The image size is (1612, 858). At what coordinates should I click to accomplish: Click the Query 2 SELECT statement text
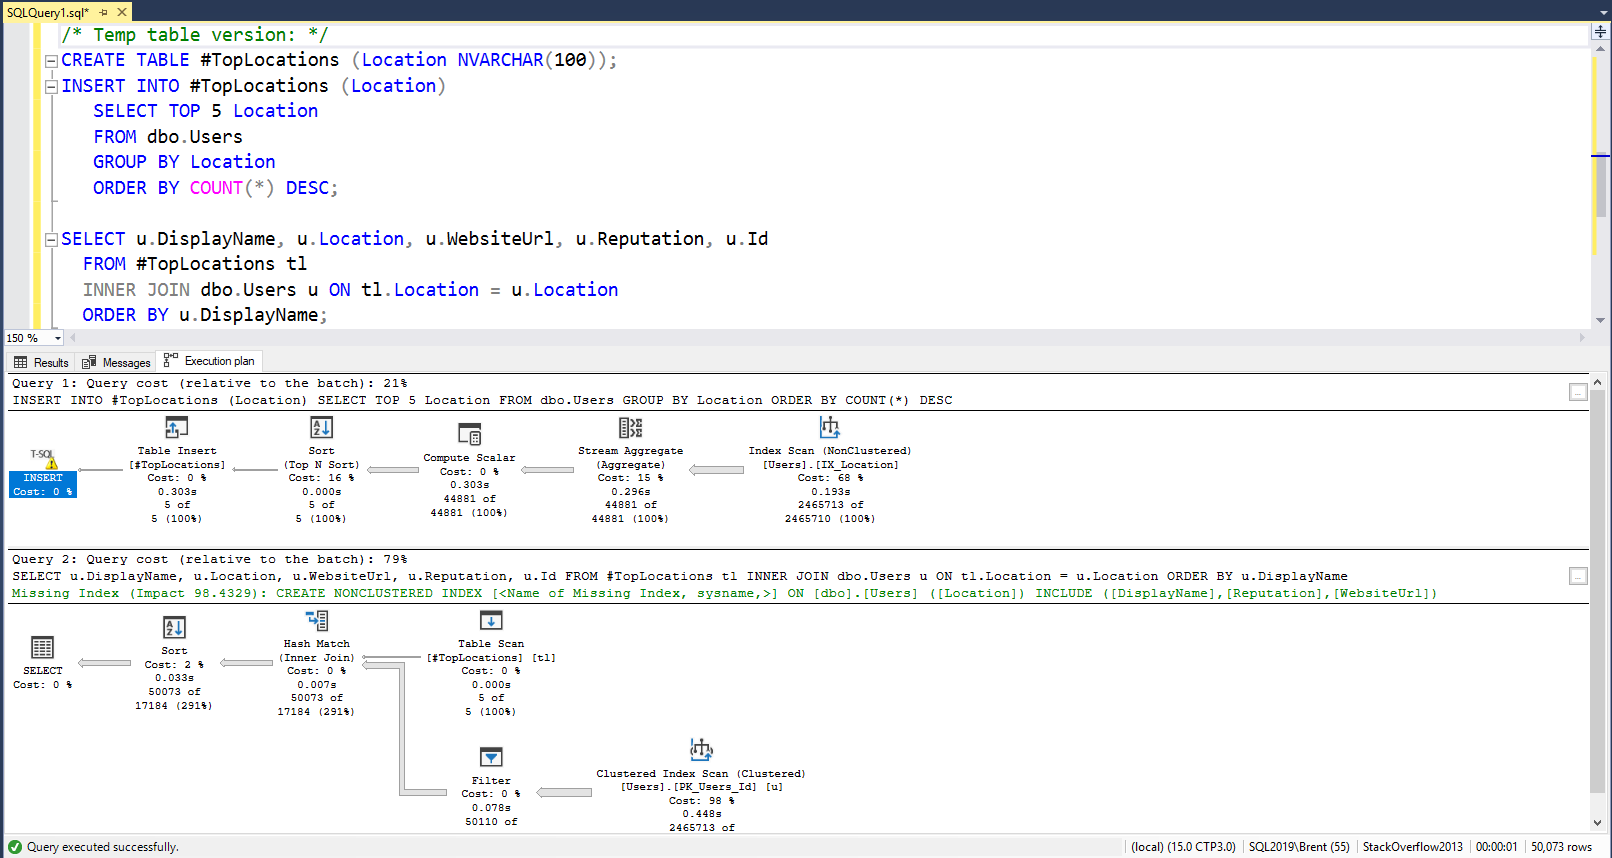[x=680, y=577]
